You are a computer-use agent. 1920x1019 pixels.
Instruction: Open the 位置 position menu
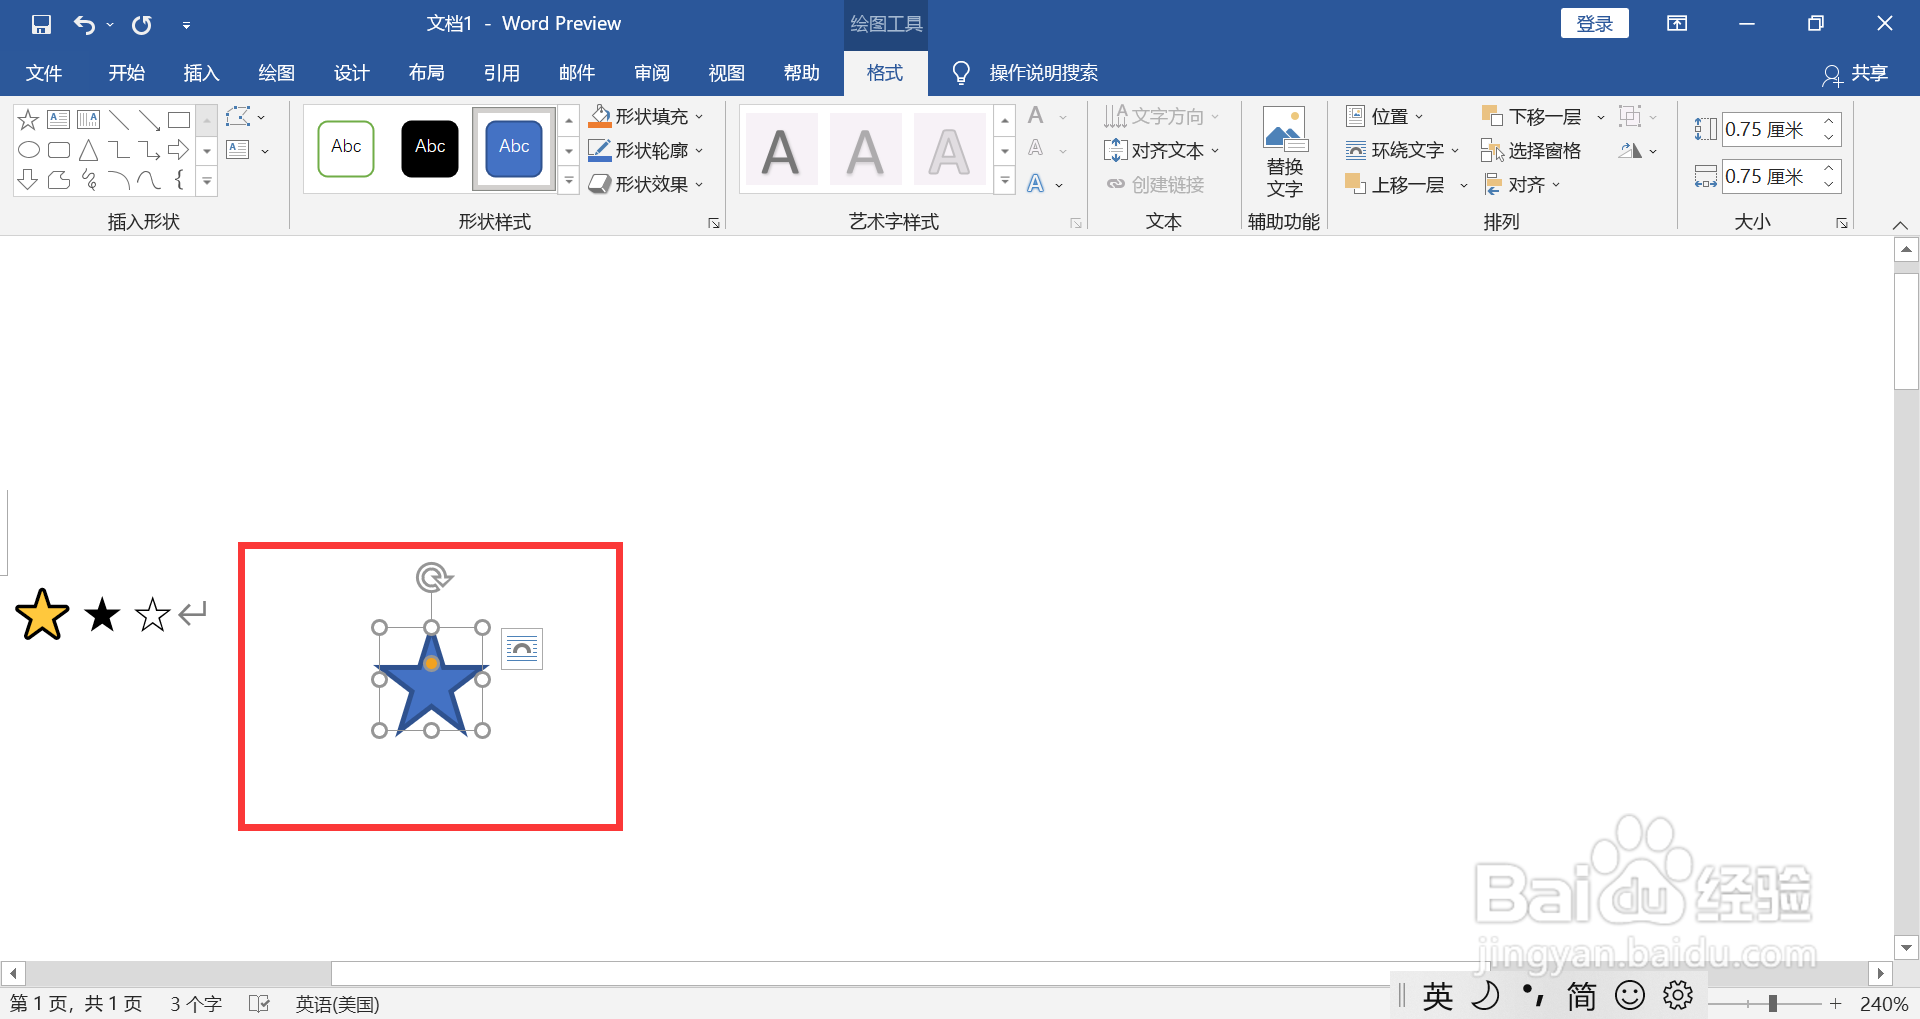[1384, 117]
